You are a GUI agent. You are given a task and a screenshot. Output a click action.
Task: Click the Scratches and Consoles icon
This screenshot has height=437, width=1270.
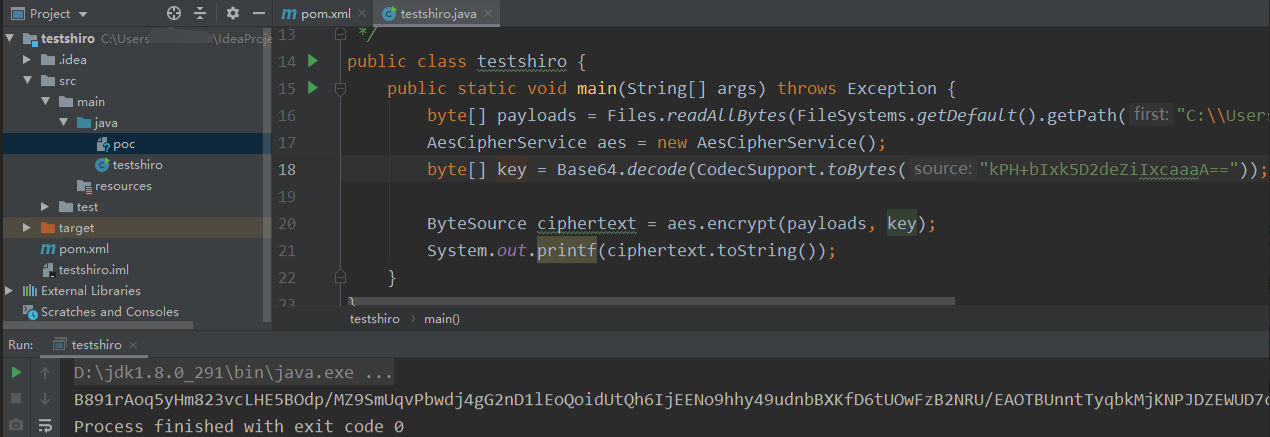point(29,312)
